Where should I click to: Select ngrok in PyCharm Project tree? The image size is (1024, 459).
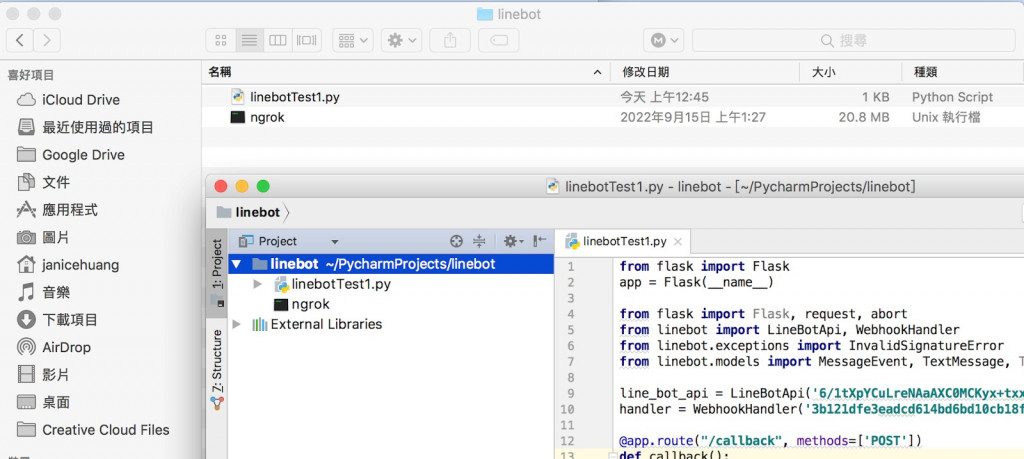[x=302, y=304]
